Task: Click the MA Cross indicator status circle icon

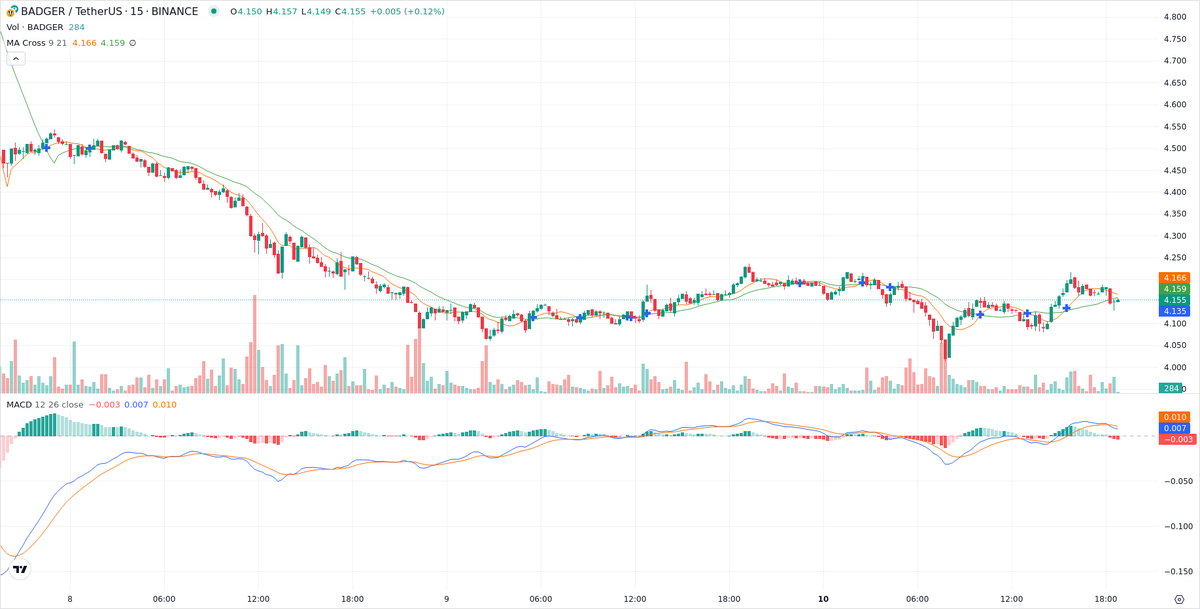Action: tap(133, 43)
